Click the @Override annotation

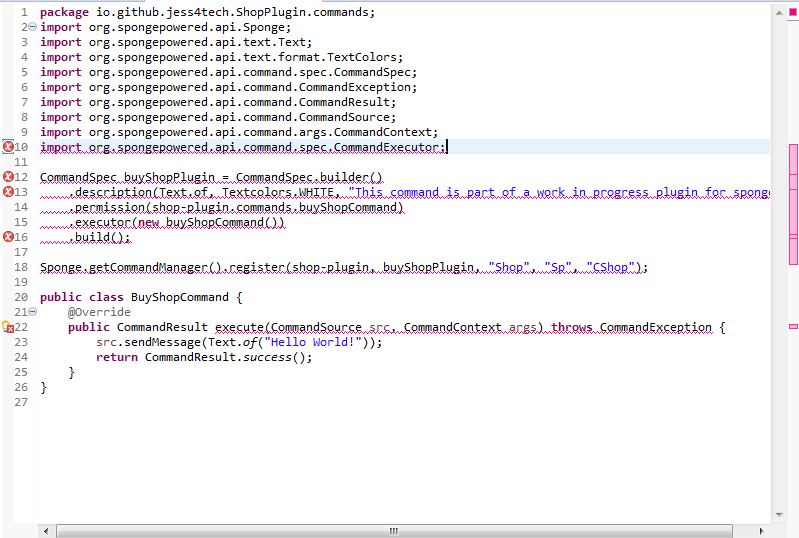99,312
